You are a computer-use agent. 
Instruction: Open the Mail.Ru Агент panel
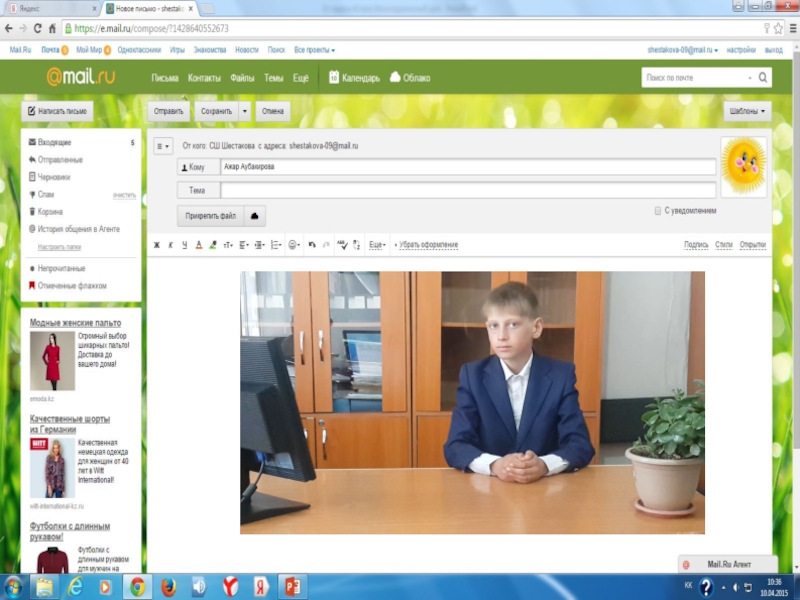coord(728,564)
